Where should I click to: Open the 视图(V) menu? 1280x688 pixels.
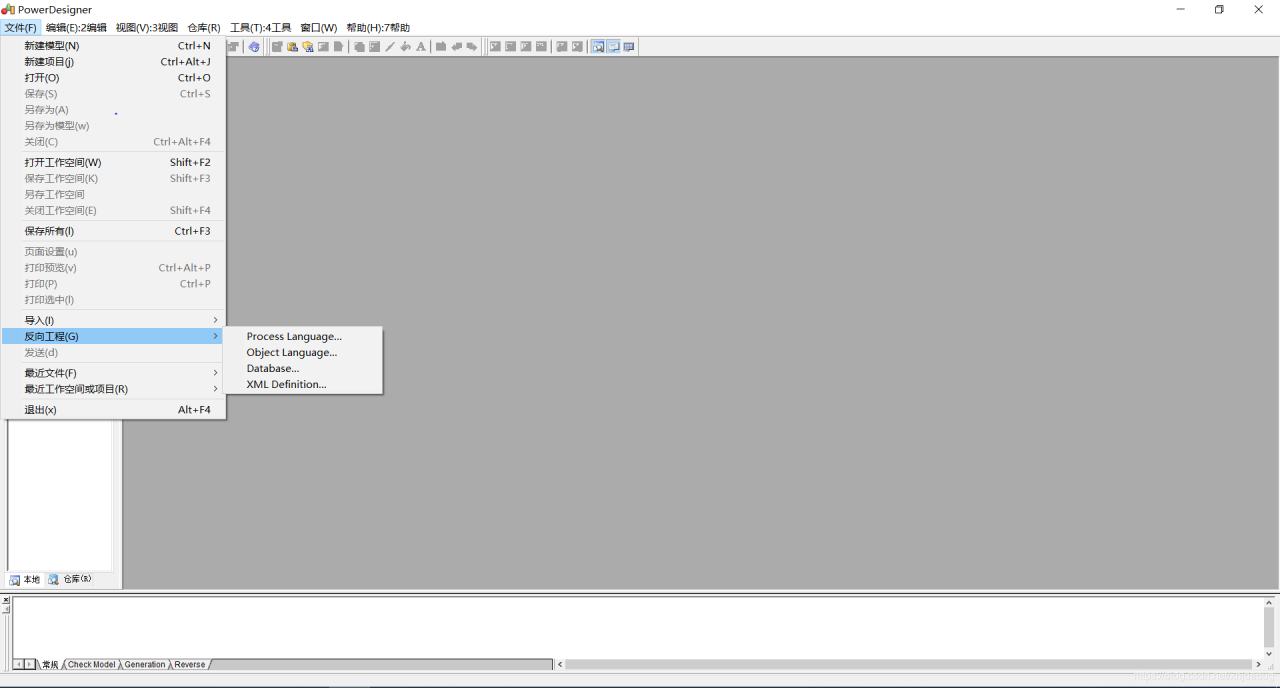147,28
